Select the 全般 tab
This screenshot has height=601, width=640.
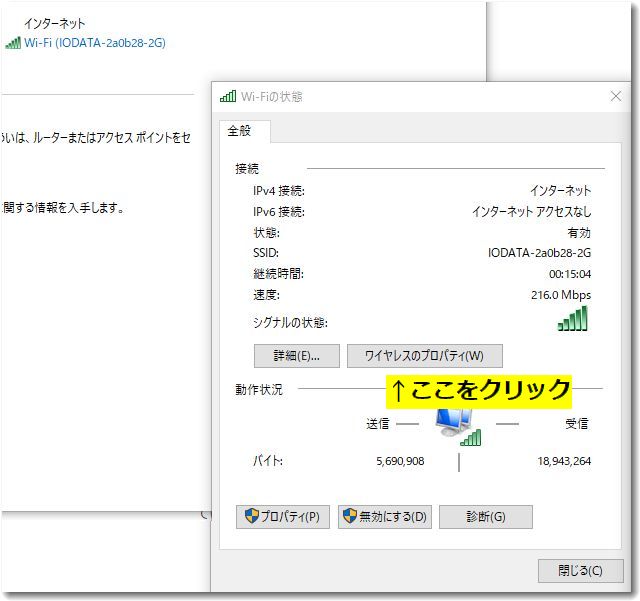coord(239,131)
